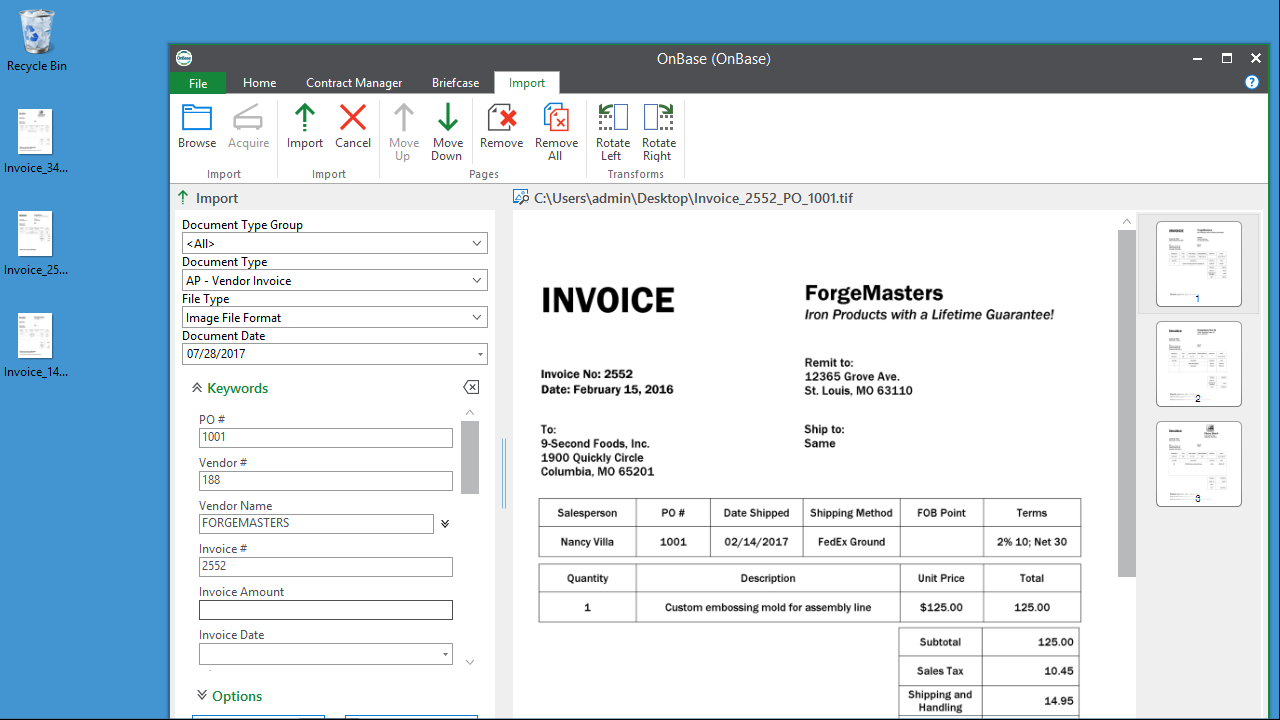Click the Invoice Amount input field

coord(325,610)
